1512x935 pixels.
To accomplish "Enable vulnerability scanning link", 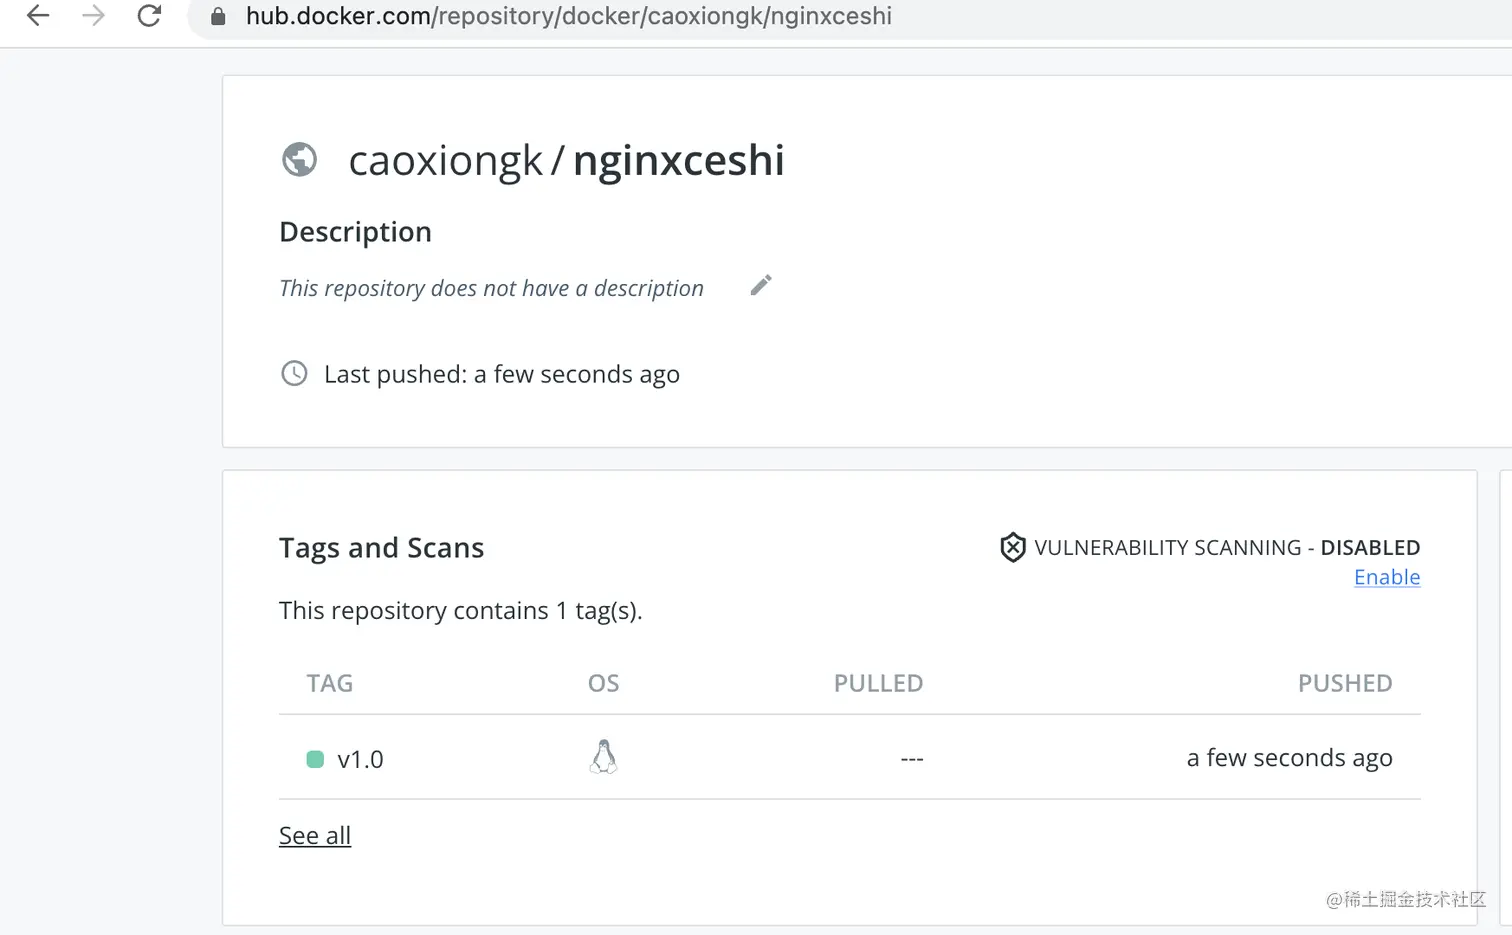I will [1386, 577].
